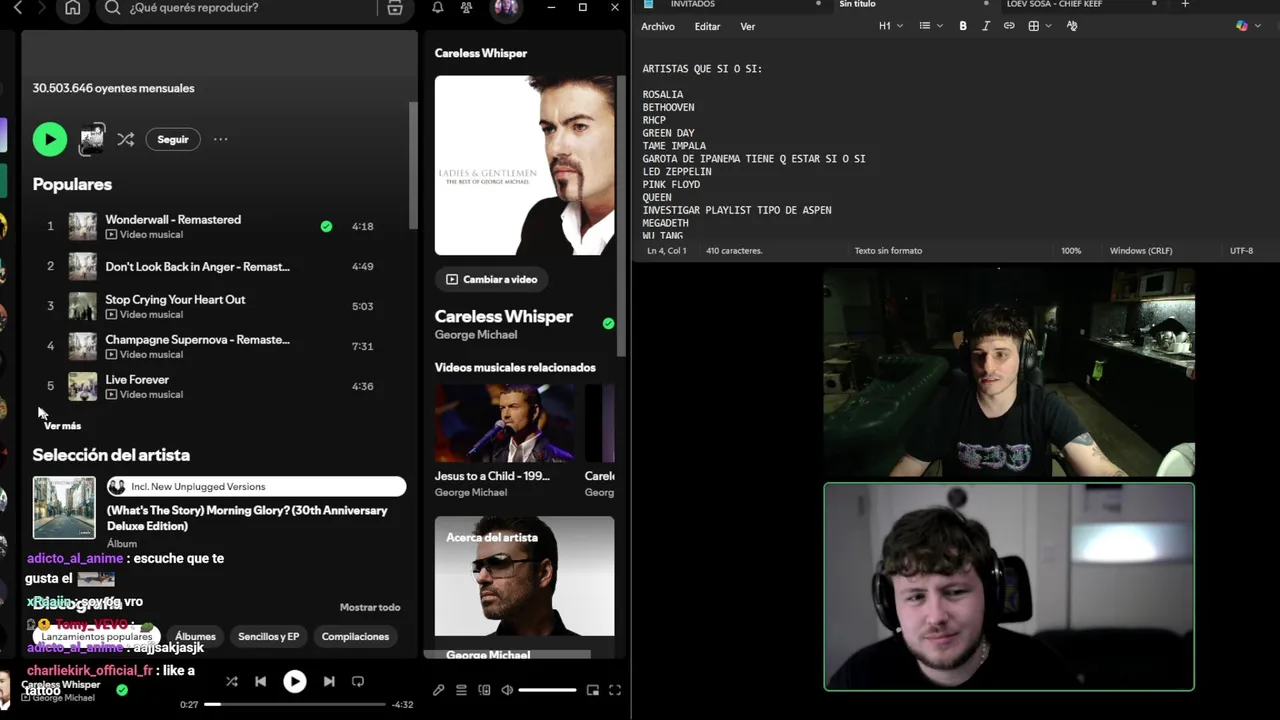Skip to the next track
The width and height of the screenshot is (1280, 720).
coord(328,682)
